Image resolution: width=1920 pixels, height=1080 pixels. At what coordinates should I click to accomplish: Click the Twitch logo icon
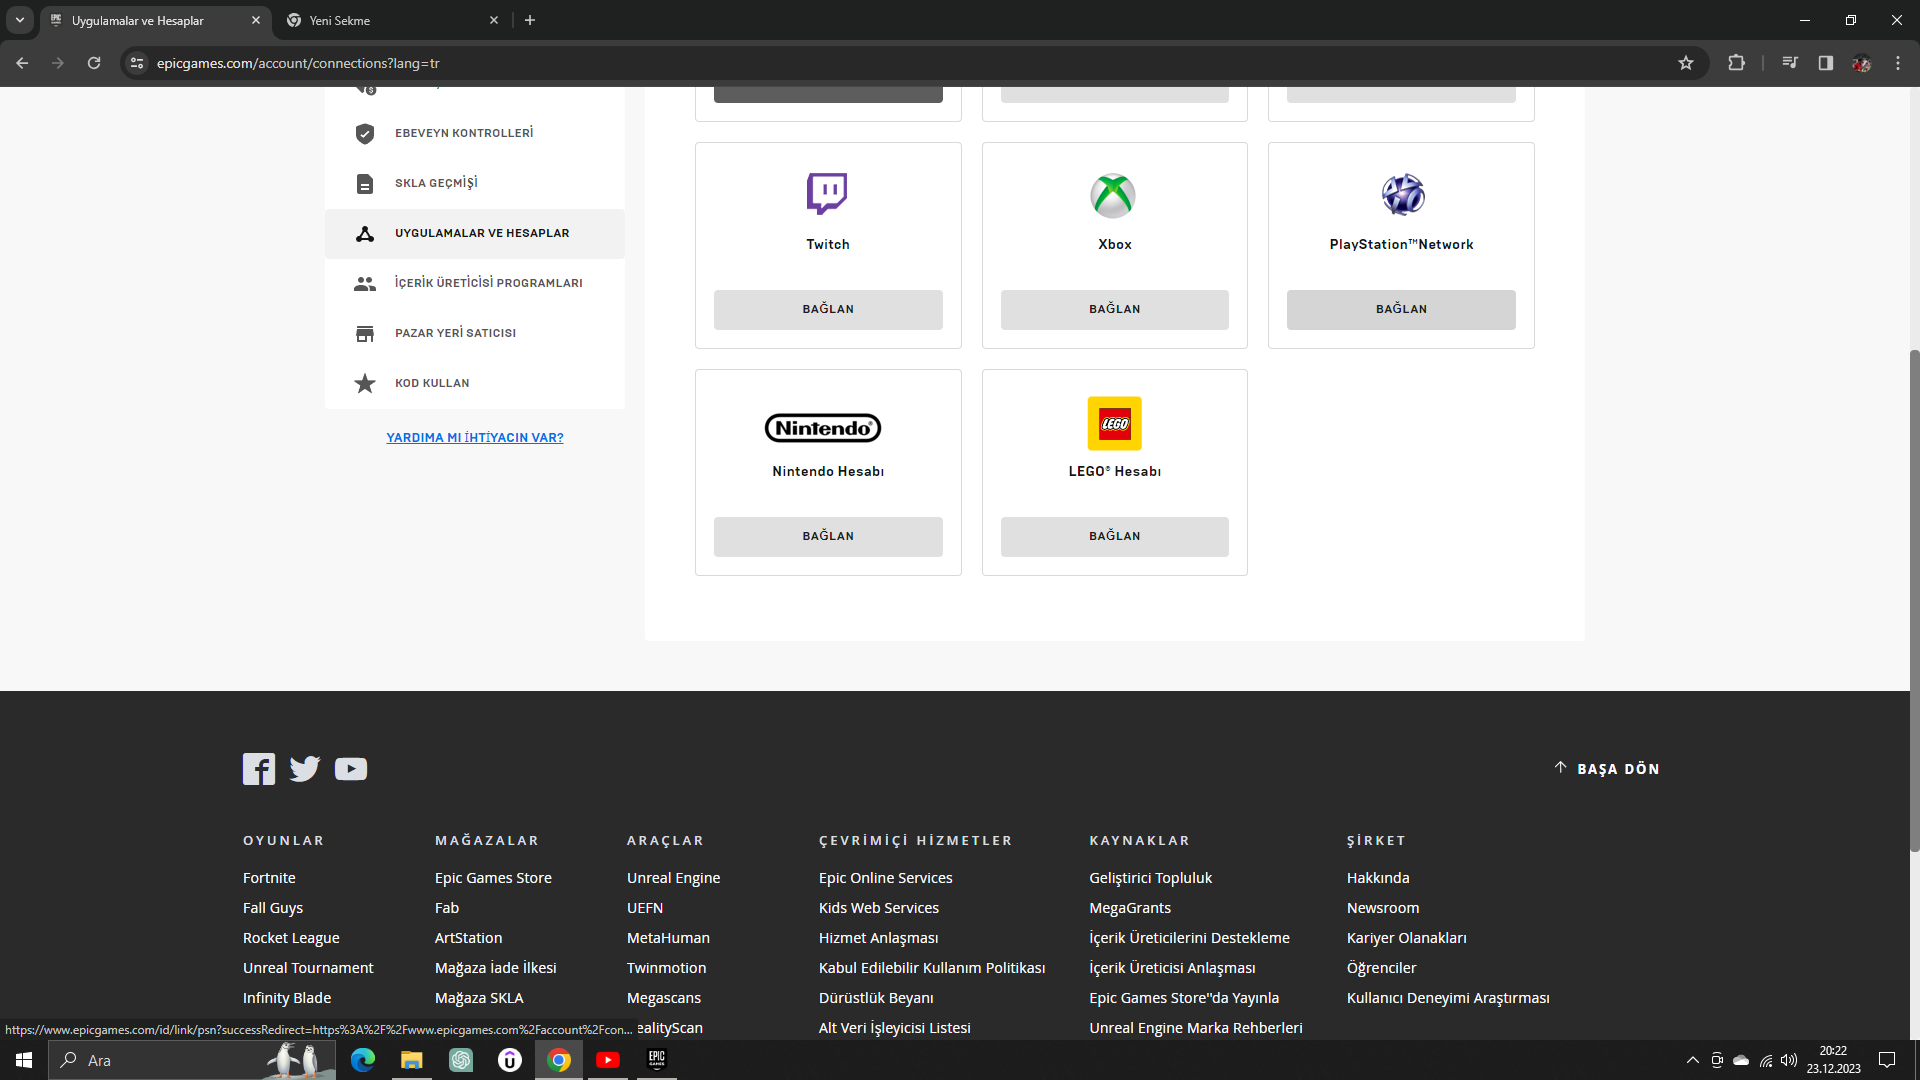pos(827,194)
